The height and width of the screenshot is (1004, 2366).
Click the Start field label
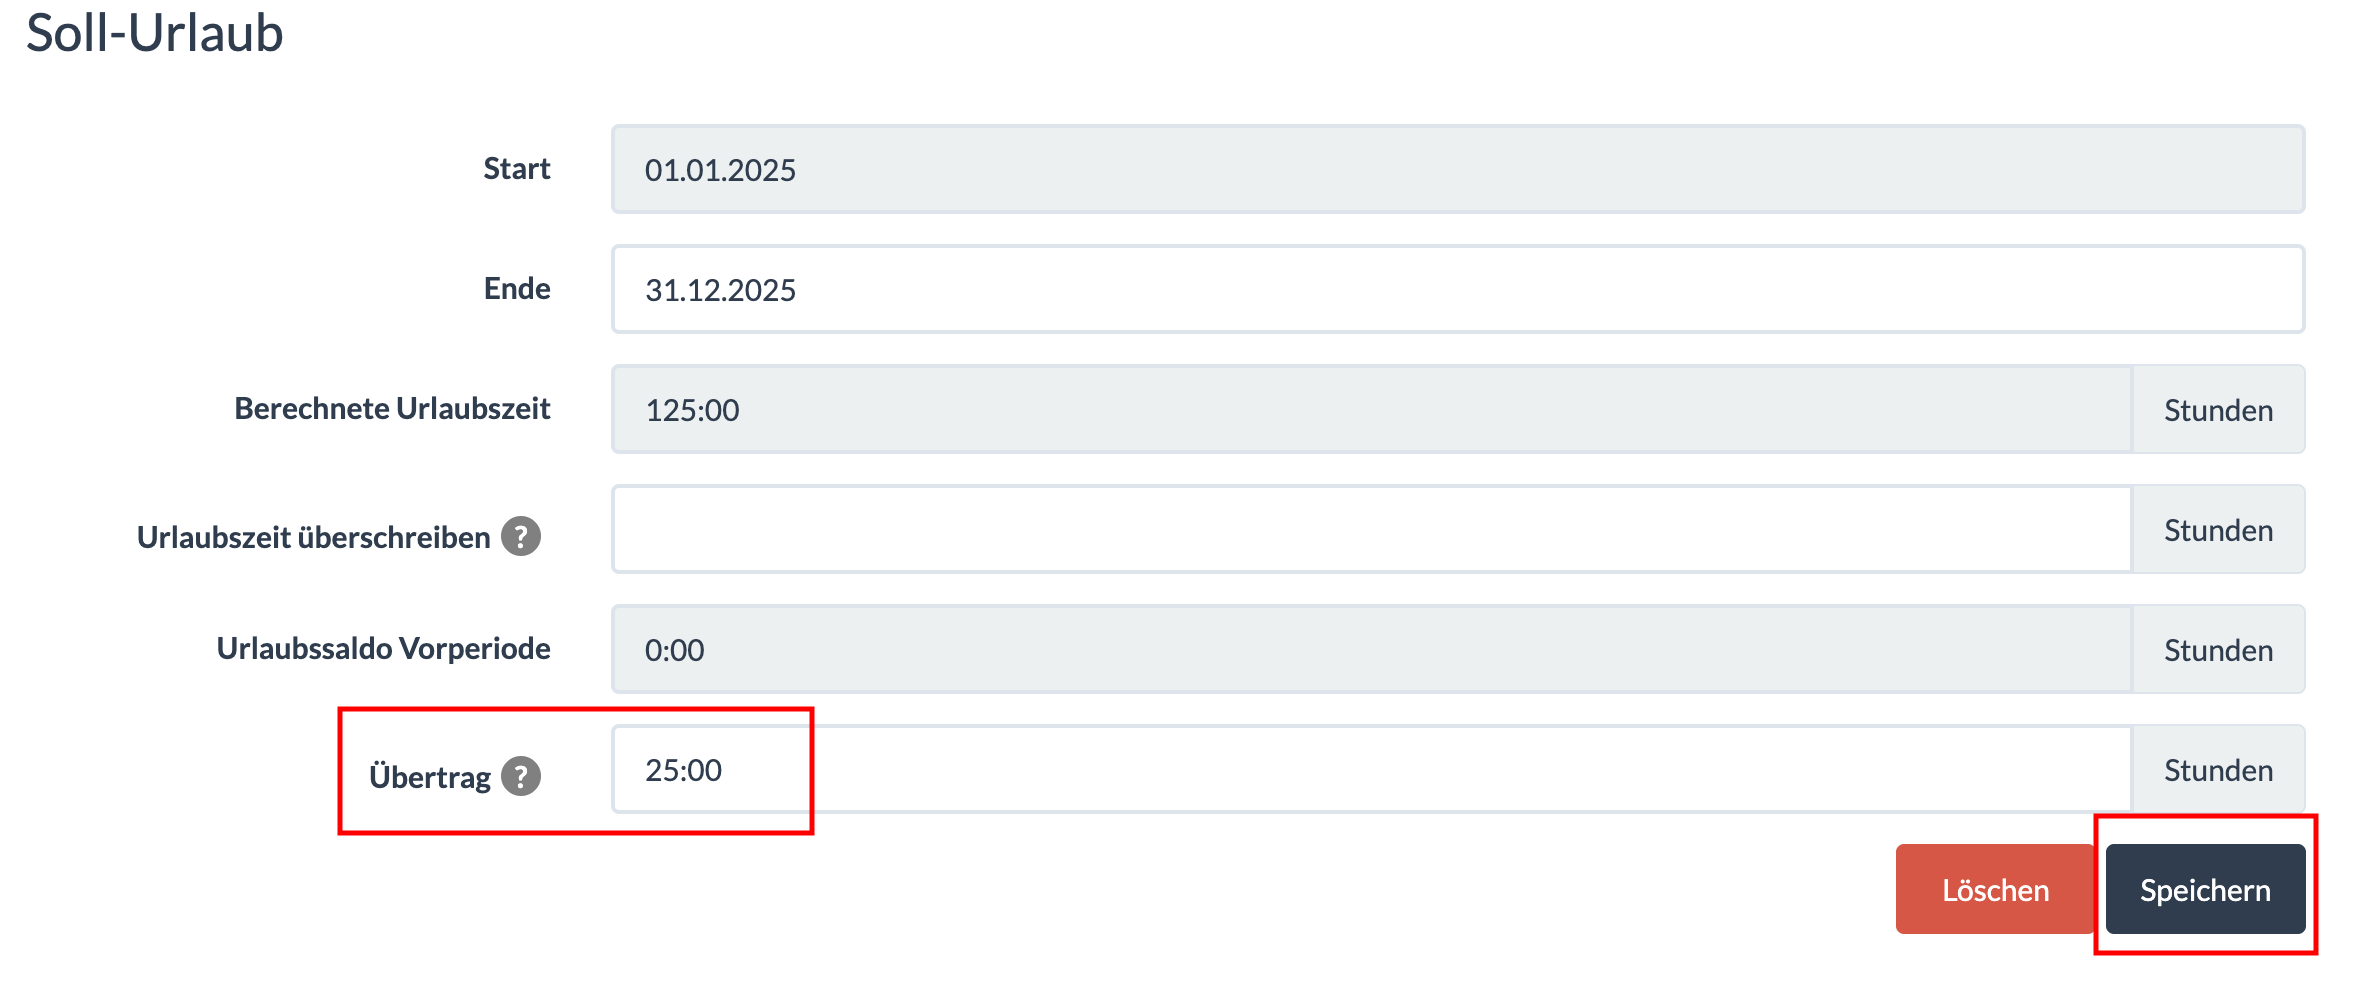click(x=517, y=168)
